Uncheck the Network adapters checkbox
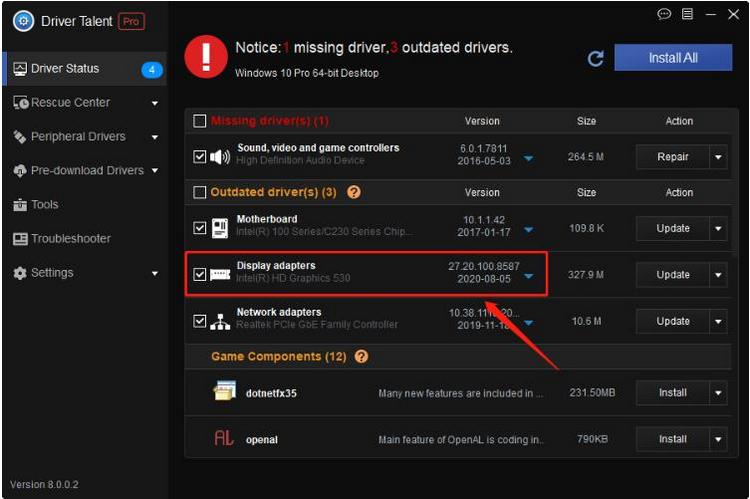This screenshot has width=750, height=499. tap(199, 321)
